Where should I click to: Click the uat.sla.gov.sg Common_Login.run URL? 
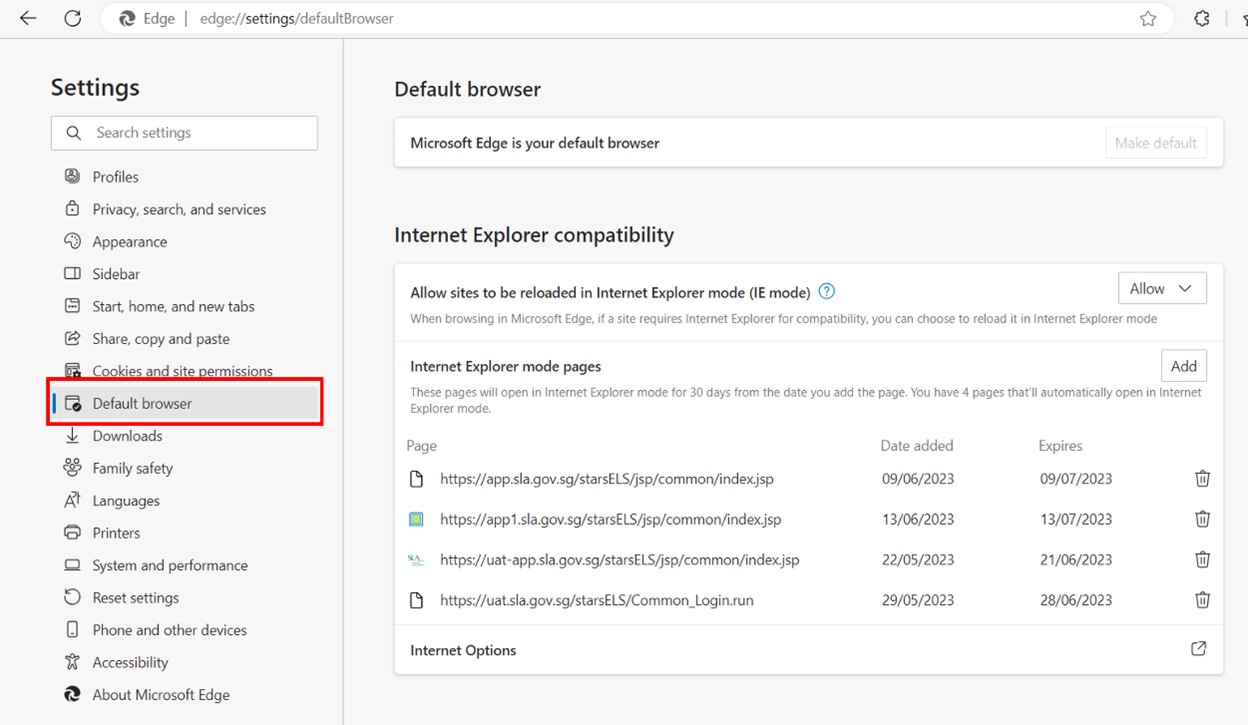[597, 600]
